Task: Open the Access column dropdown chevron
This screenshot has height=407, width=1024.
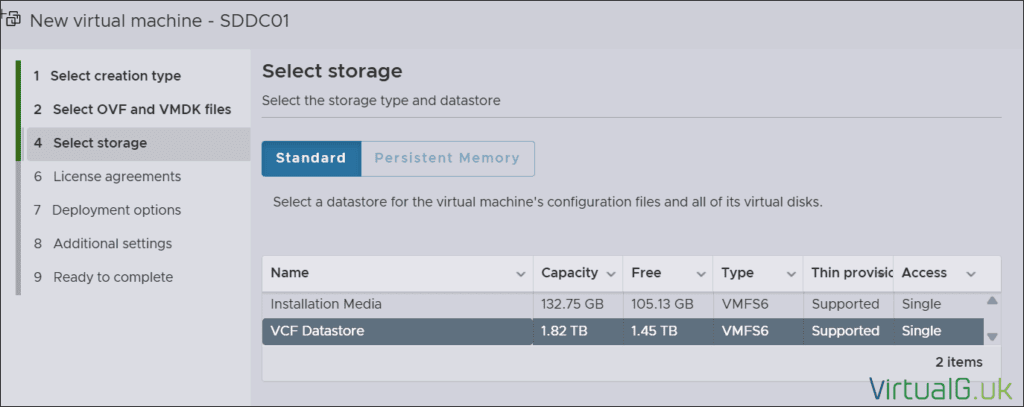Action: tap(970, 274)
